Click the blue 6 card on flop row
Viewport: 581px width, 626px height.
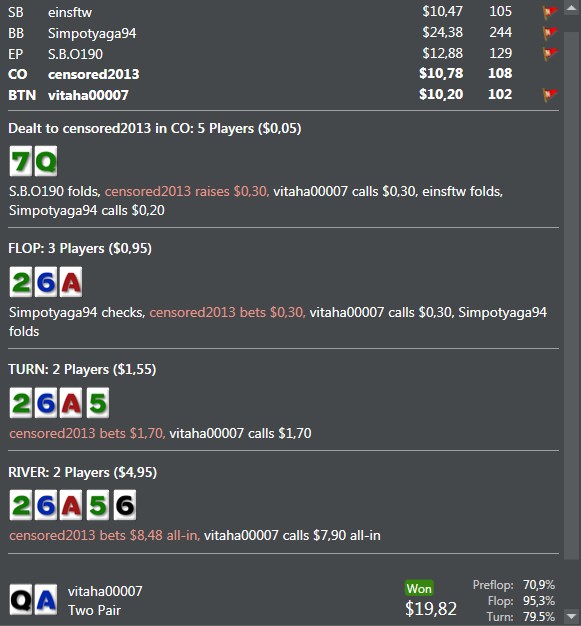46,282
